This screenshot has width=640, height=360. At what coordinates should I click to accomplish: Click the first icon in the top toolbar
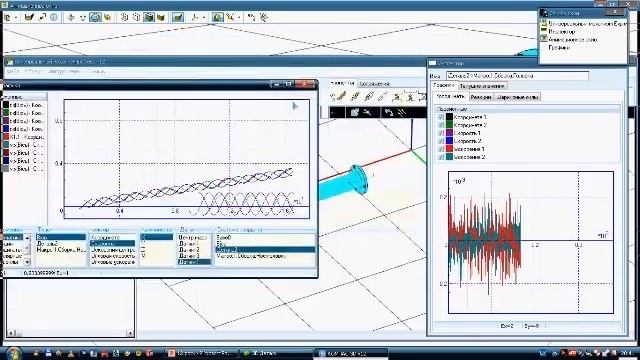point(7,17)
